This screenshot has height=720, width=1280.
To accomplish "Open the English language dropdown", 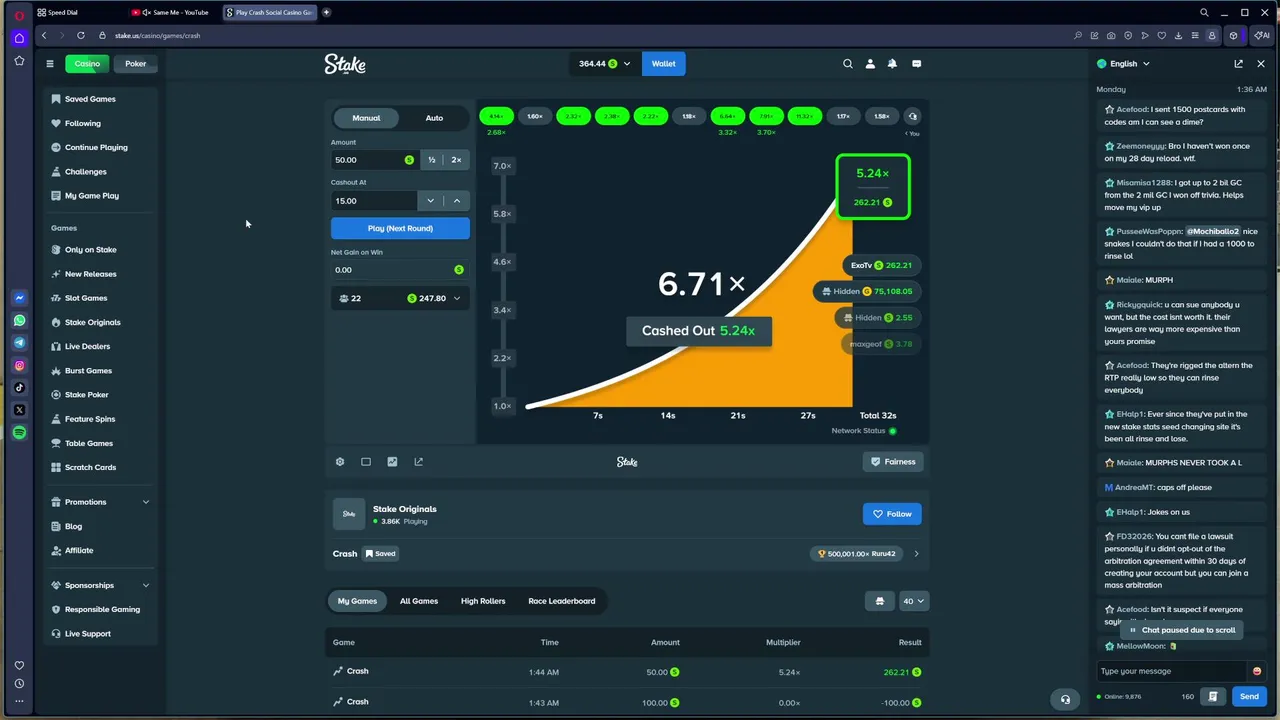I will click(x=1123, y=64).
